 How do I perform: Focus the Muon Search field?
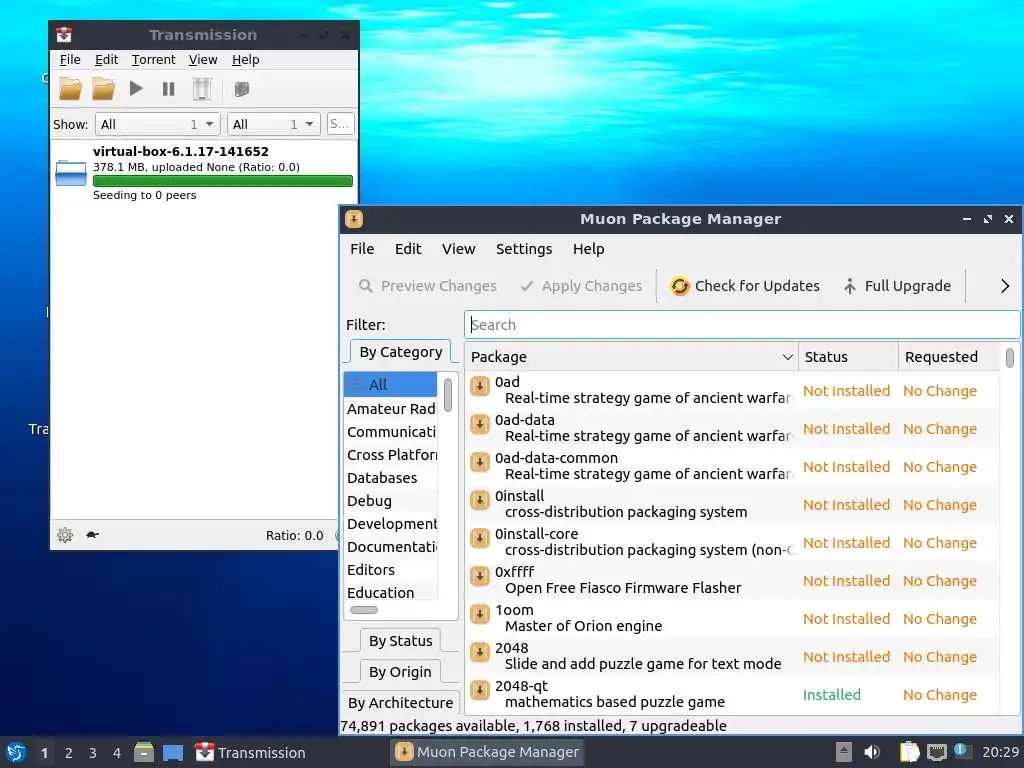(x=742, y=325)
